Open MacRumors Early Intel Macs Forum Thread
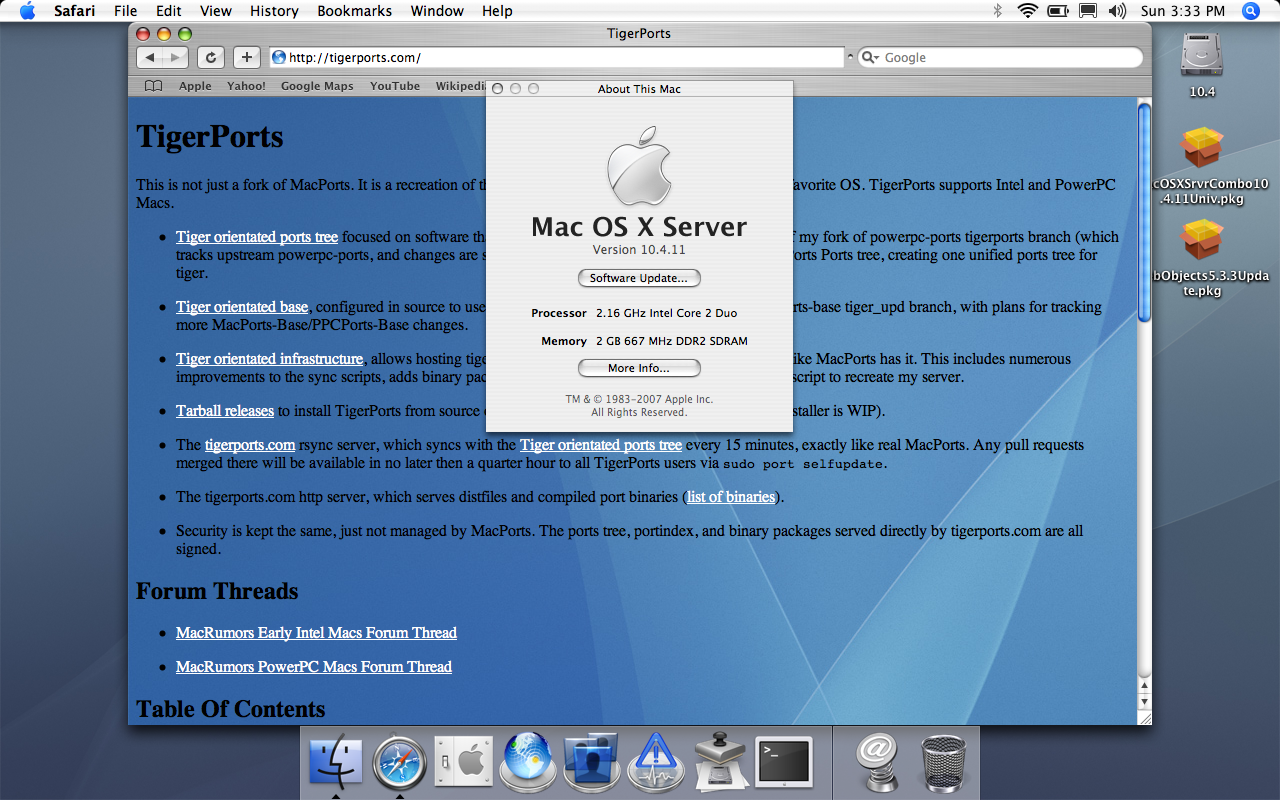 pyautogui.click(x=316, y=633)
